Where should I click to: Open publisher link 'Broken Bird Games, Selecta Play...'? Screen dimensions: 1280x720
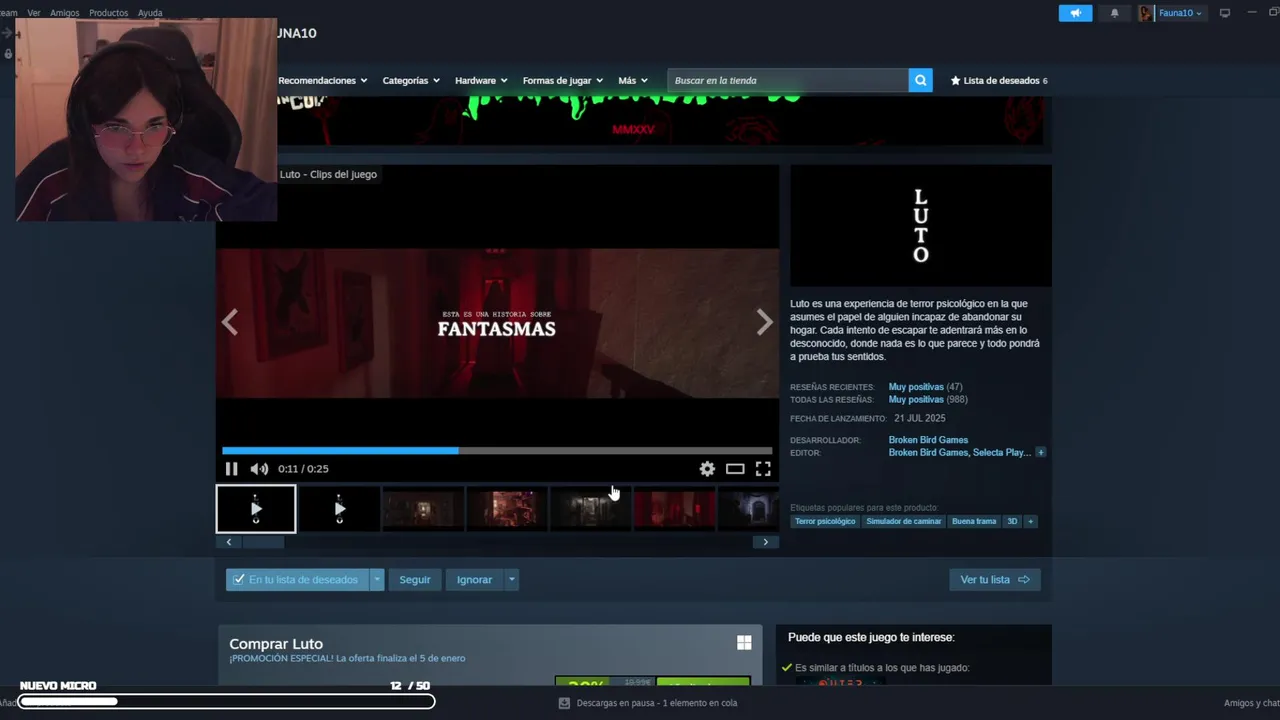point(959,453)
